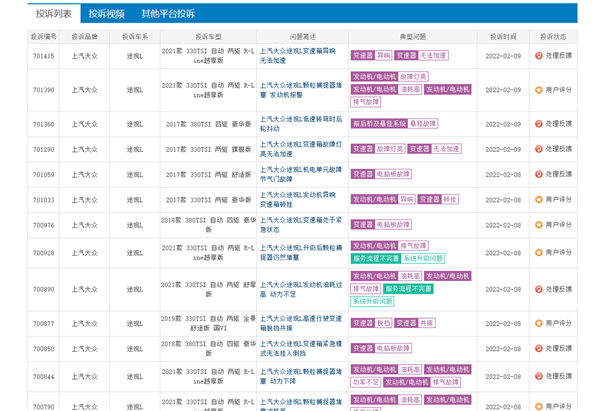This screenshot has width=600, height=411.
Task: Switch to the 投诉列表 tab
Action: tap(54, 14)
